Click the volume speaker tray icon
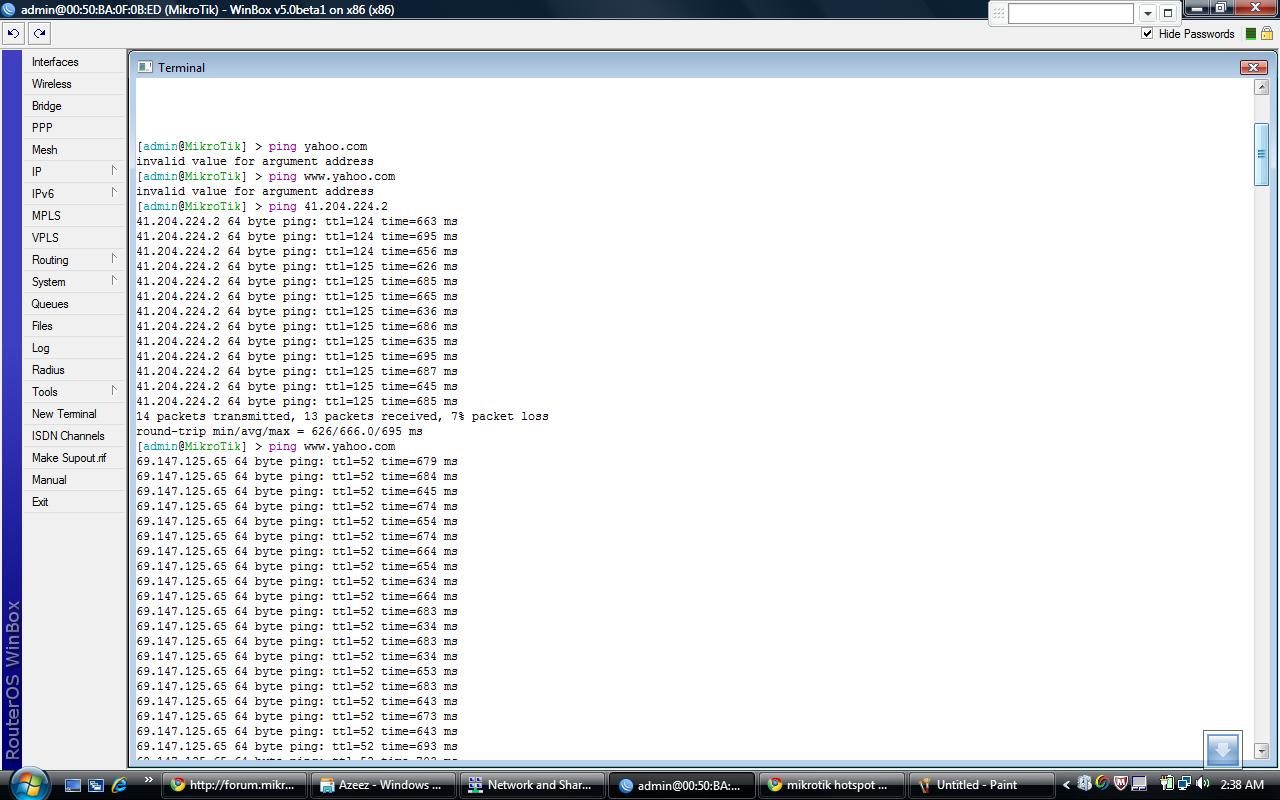 (1202, 784)
